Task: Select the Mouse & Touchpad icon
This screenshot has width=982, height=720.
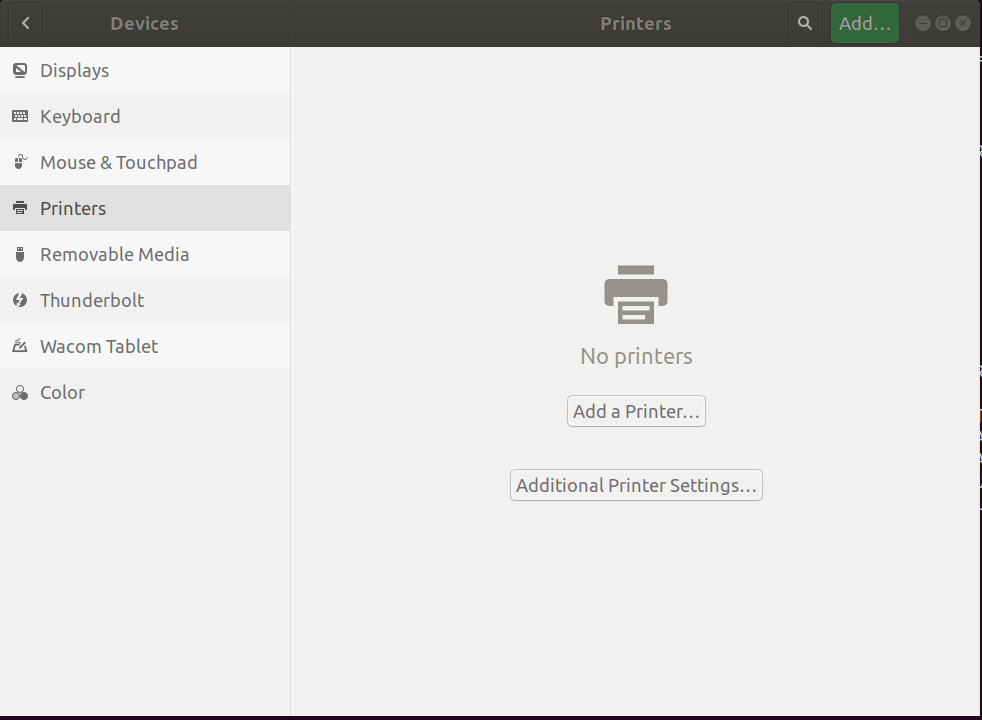Action: (x=20, y=162)
